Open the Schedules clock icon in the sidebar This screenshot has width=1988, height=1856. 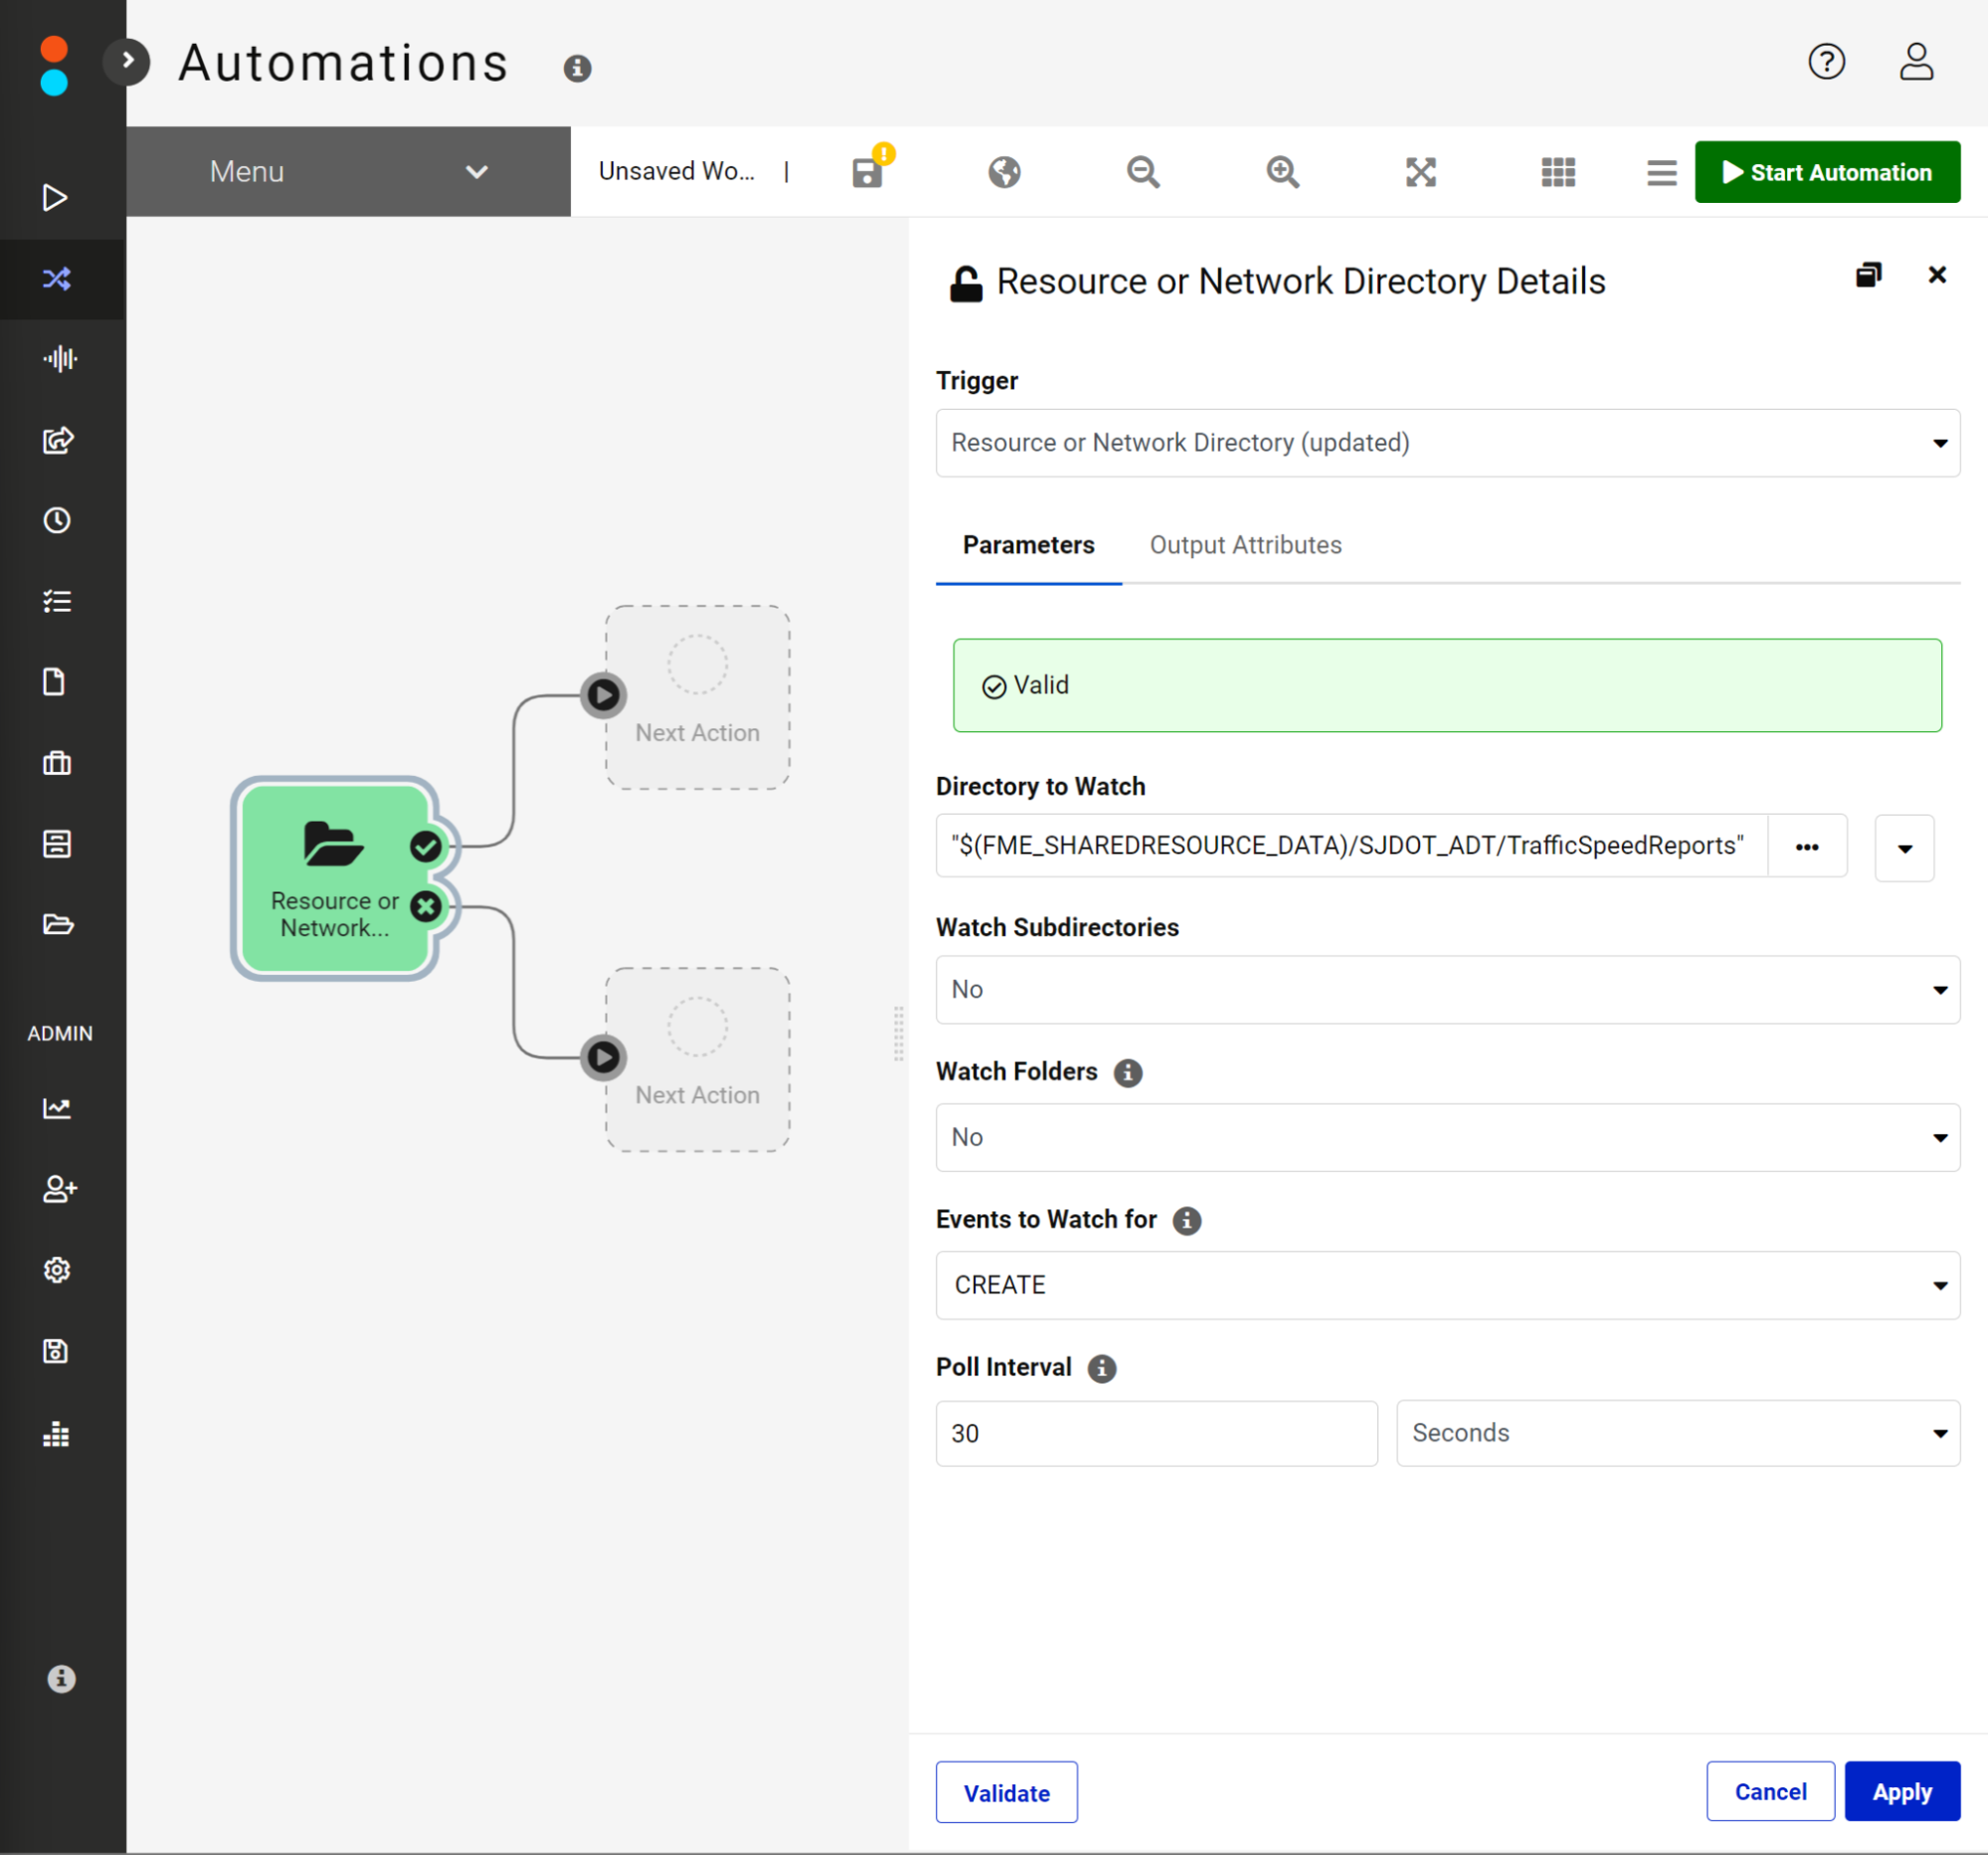57,520
